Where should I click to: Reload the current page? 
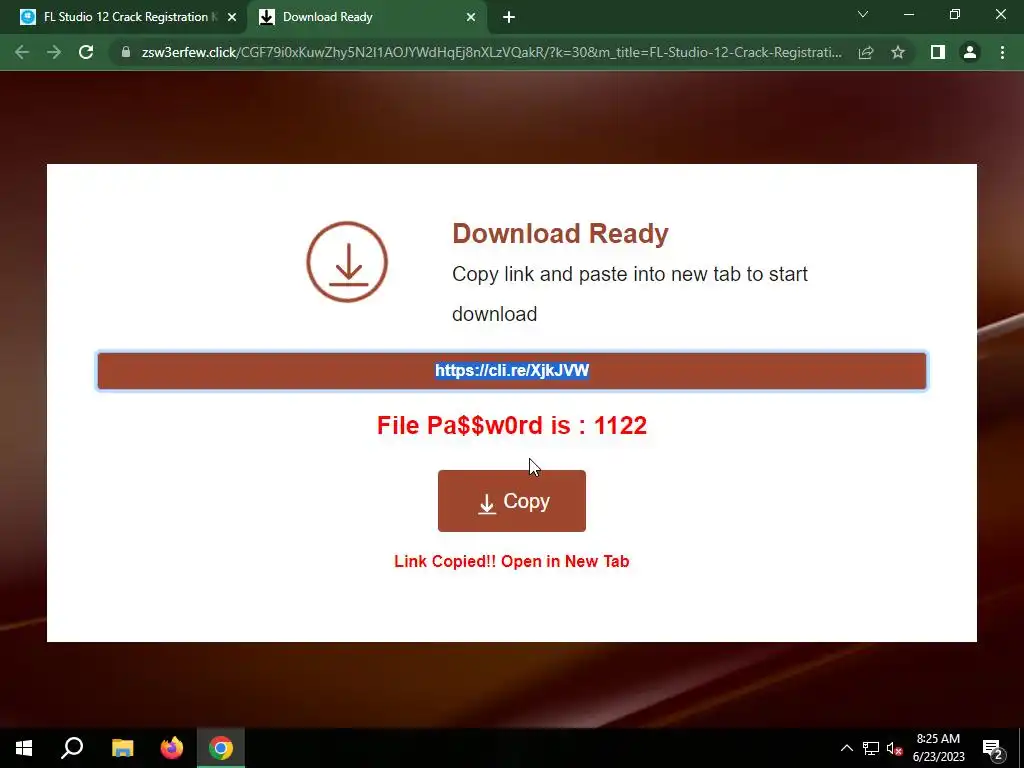[86, 52]
